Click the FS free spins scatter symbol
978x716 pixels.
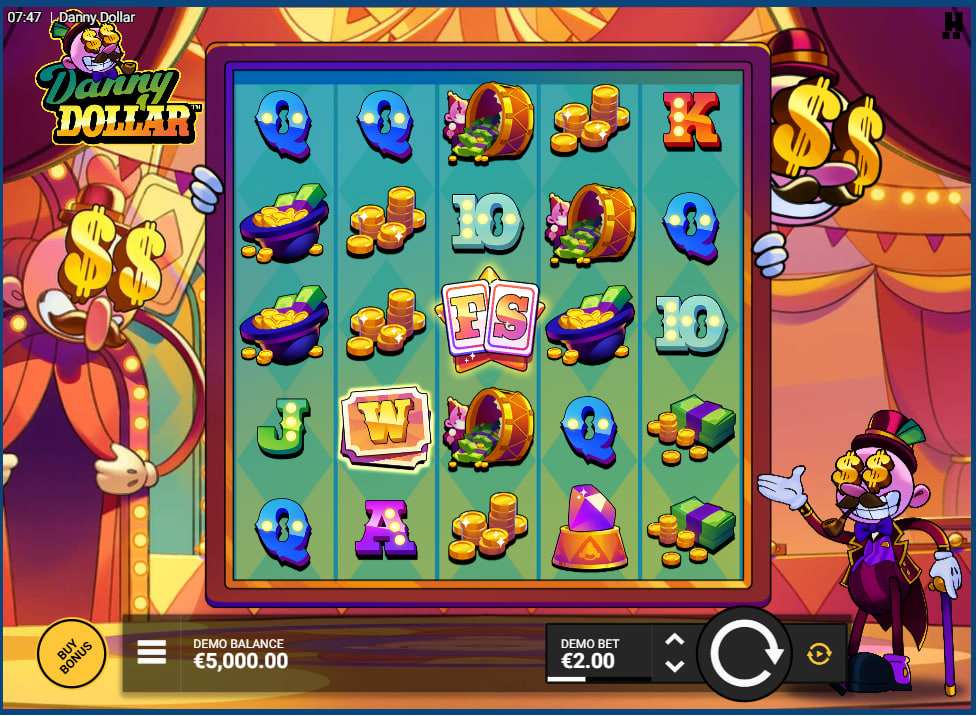pos(490,320)
